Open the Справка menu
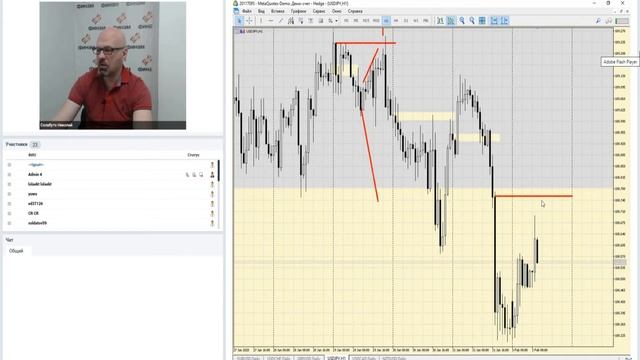The image size is (640, 360). point(355,11)
